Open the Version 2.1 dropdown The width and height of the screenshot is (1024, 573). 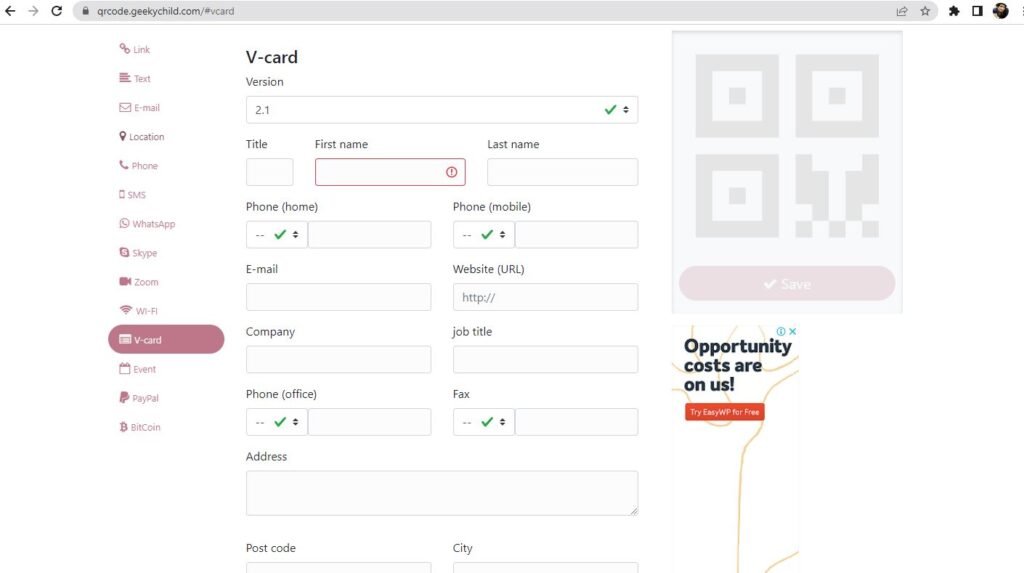coord(441,110)
